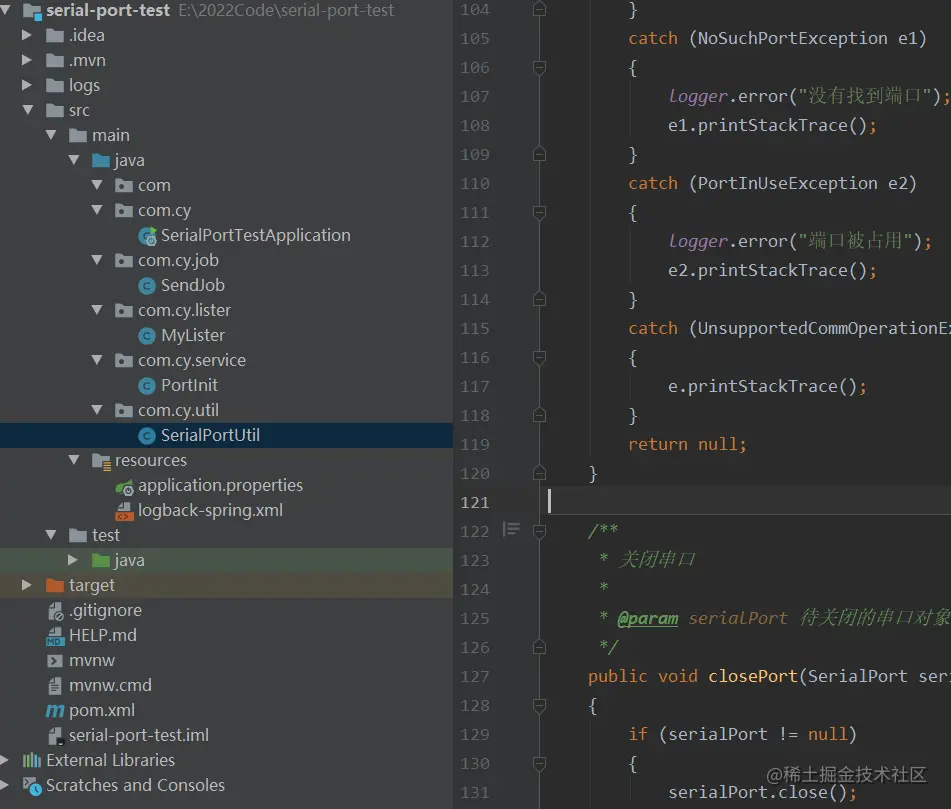Click the SerialPortUtil class icon
951x809 pixels.
(147, 435)
